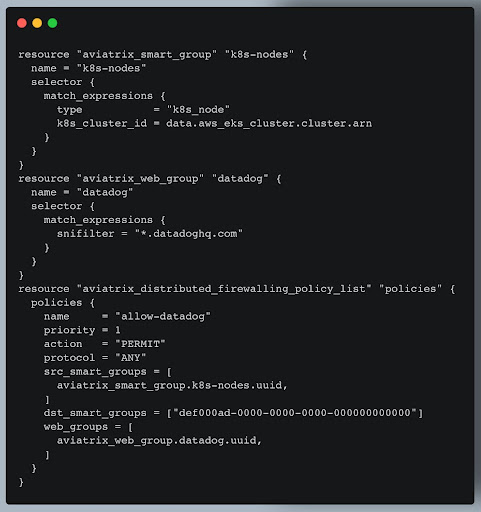This screenshot has height=512, width=481.
Task: Click the "PERMIT" action value
Action: (140, 344)
